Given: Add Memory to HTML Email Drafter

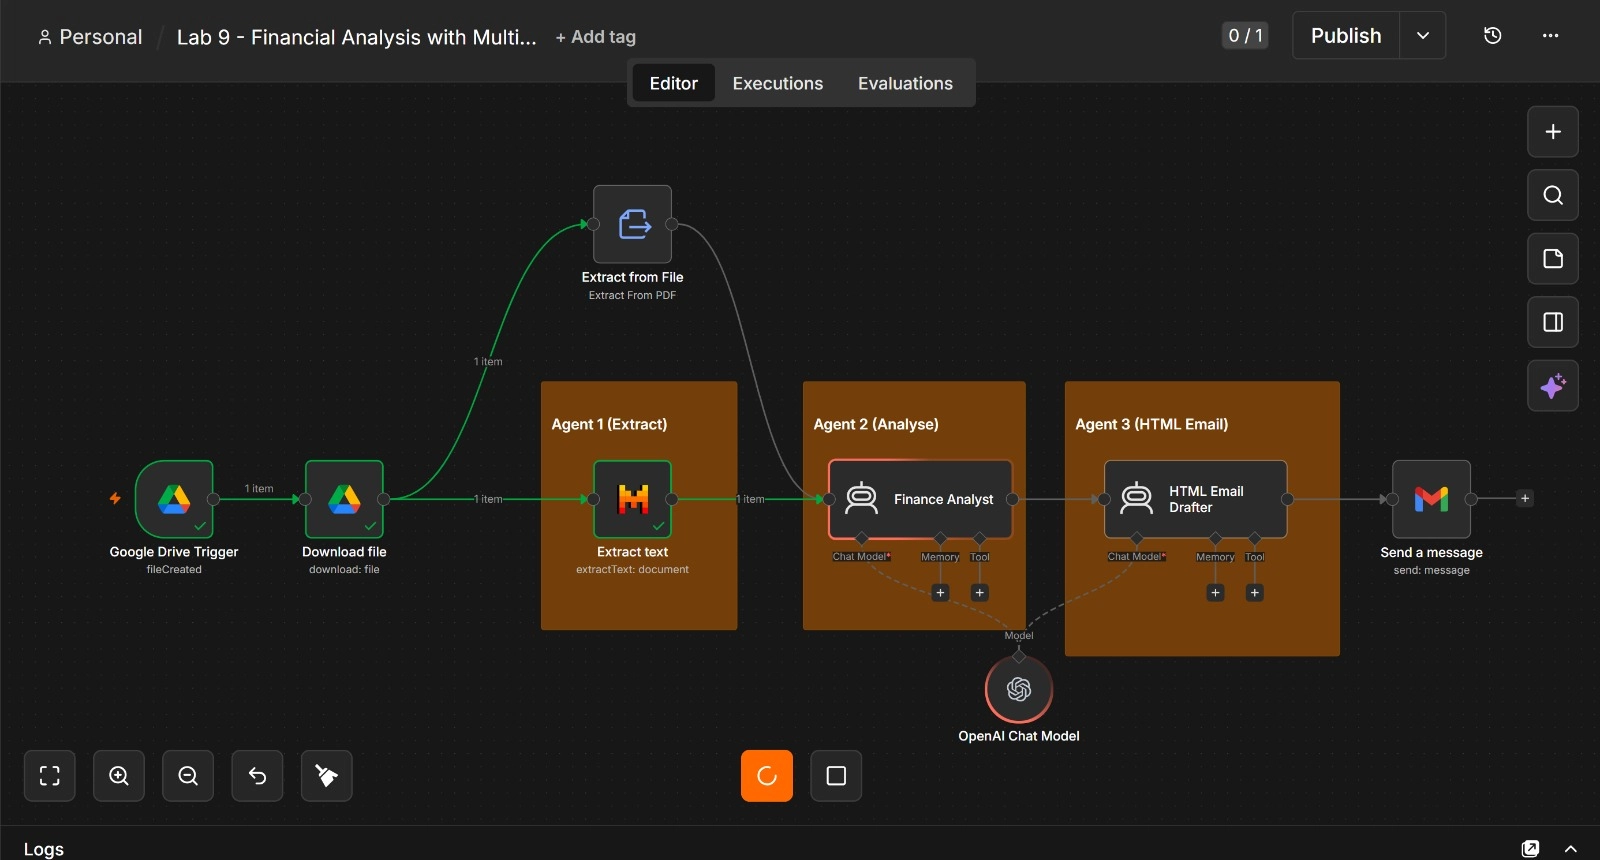Looking at the screenshot, I should 1215,593.
